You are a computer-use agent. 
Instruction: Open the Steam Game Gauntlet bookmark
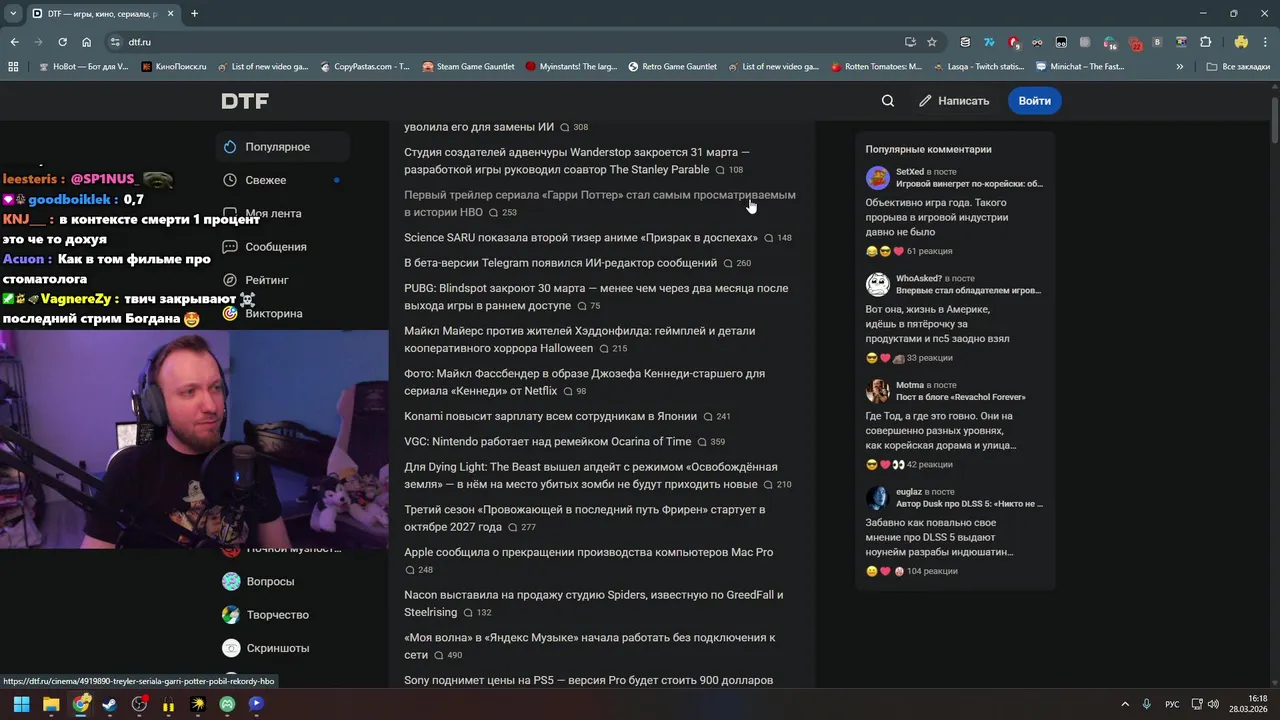click(x=468, y=67)
